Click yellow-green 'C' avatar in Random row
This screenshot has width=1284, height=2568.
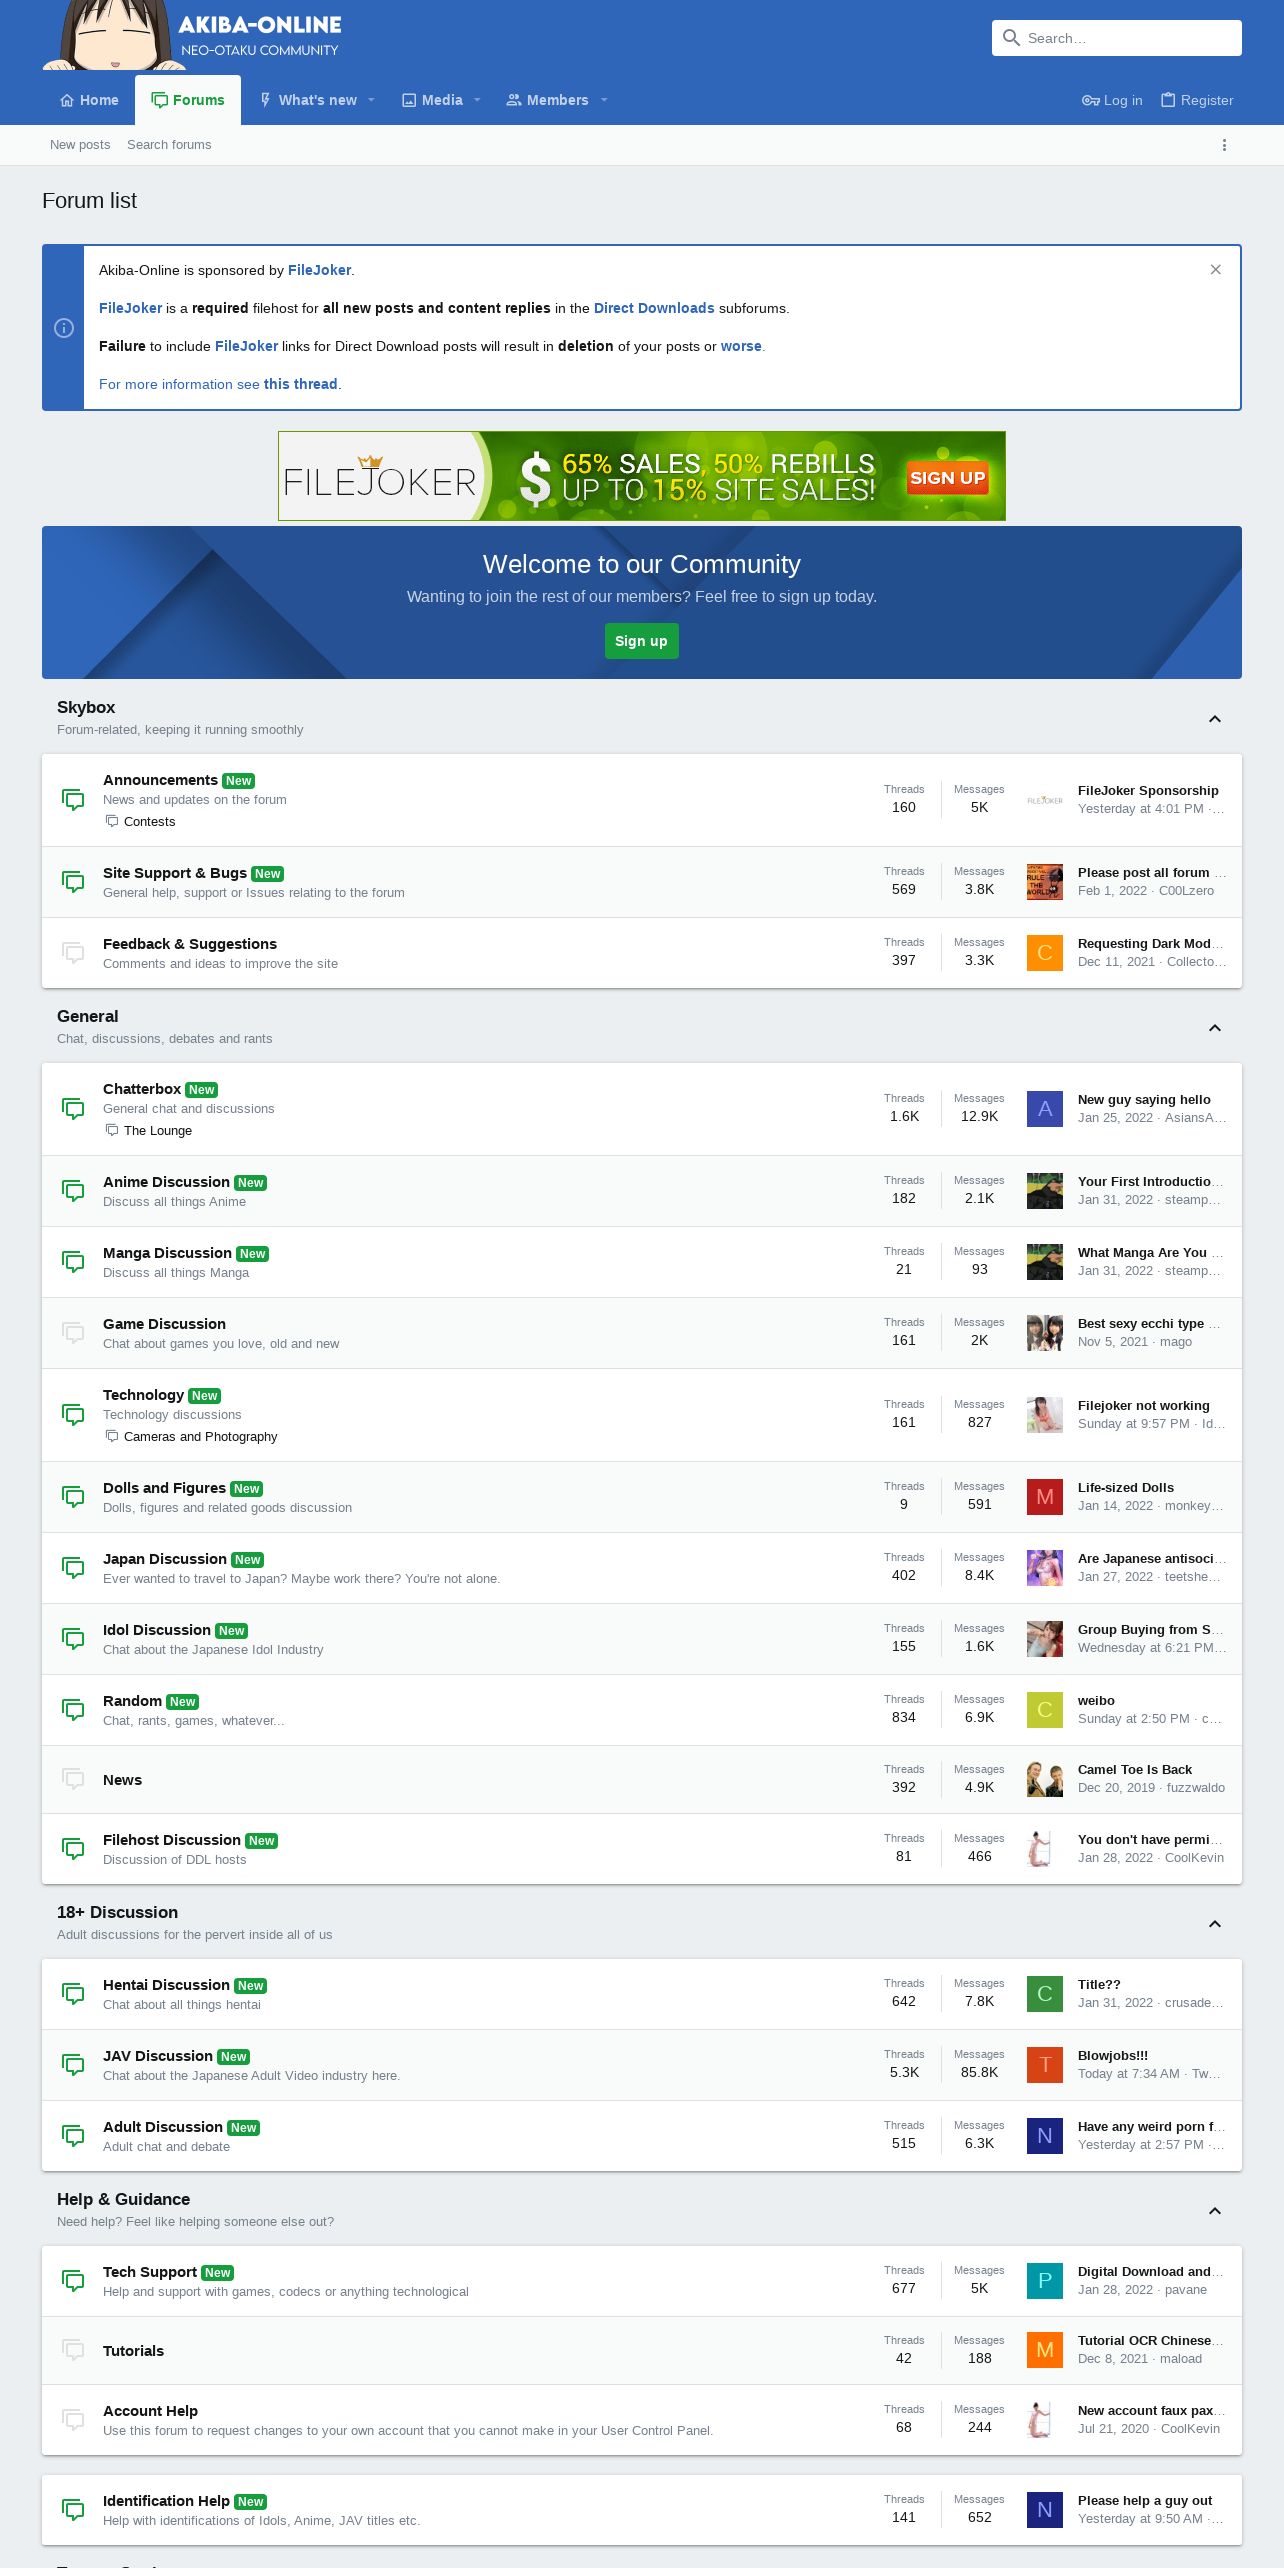point(1045,1710)
